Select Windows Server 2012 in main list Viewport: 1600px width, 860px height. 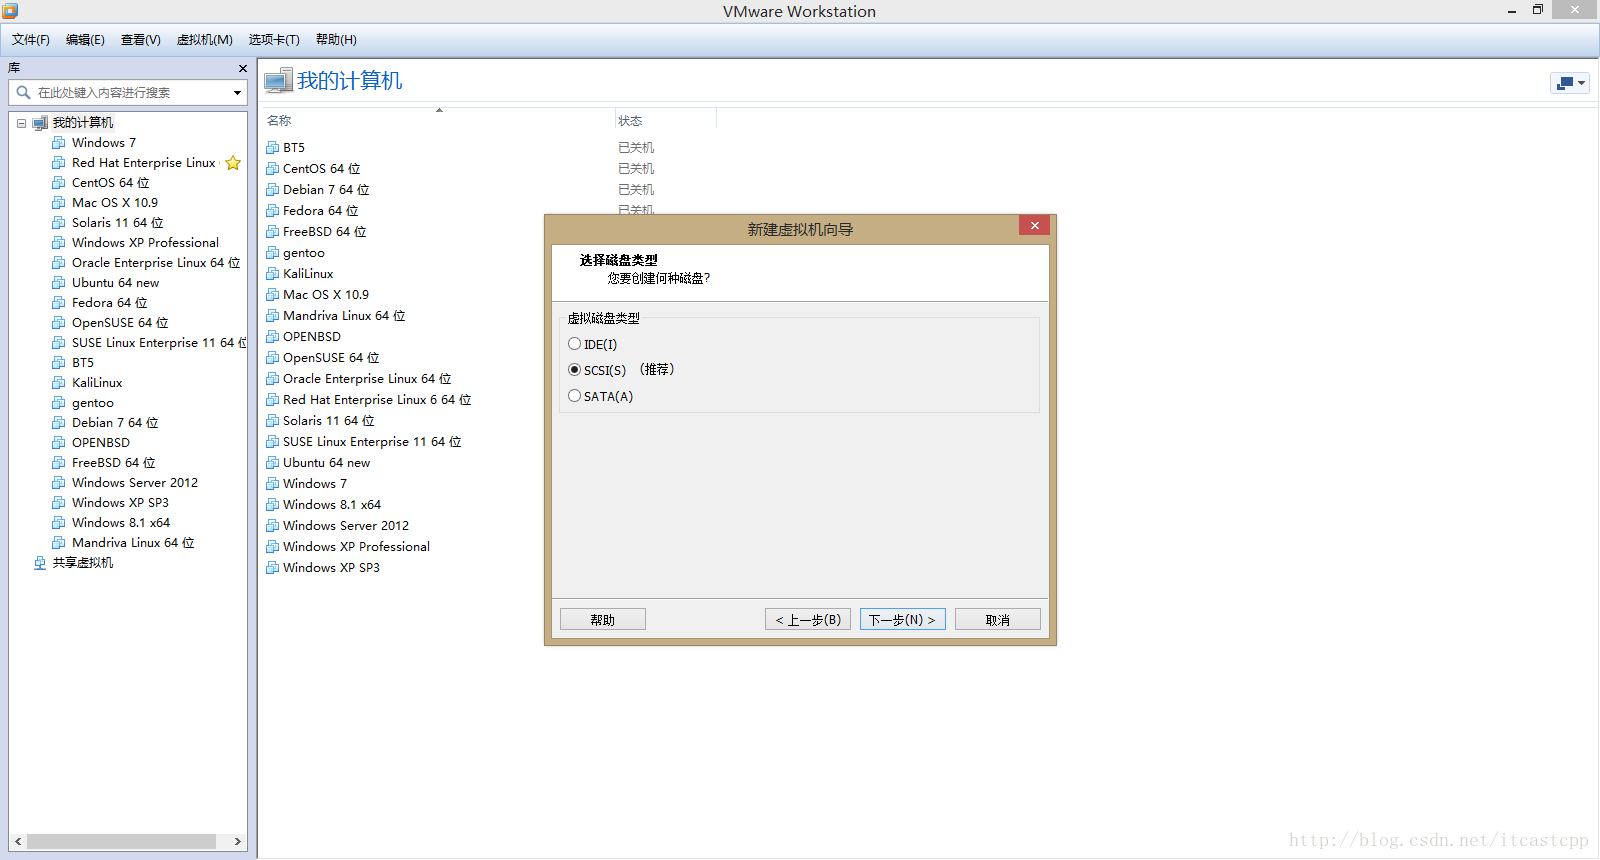pyautogui.click(x=346, y=526)
